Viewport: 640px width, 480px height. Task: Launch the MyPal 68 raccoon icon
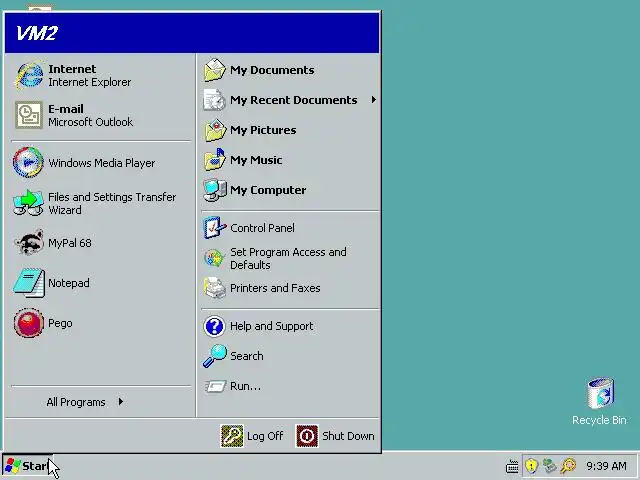[29, 242]
